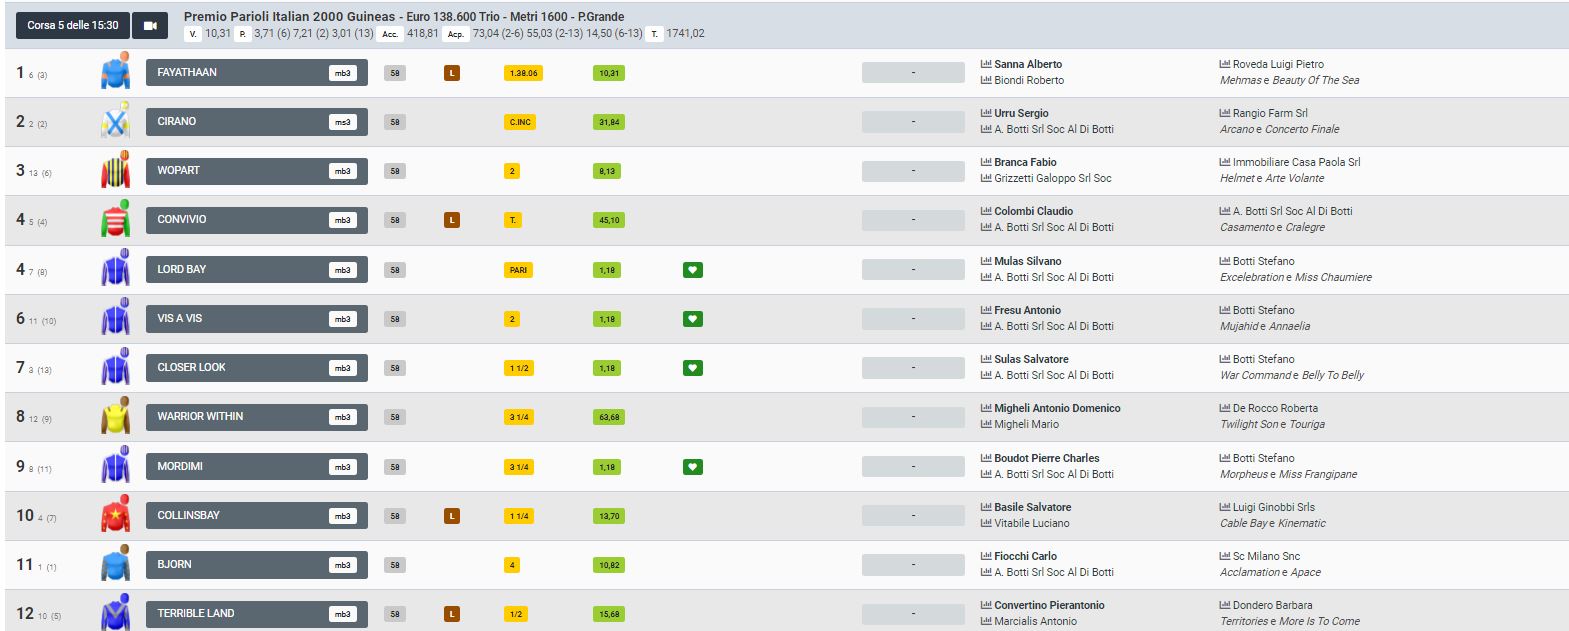Click the grey dash field in Bjorn row
This screenshot has height=631, width=1569.
[x=913, y=565]
